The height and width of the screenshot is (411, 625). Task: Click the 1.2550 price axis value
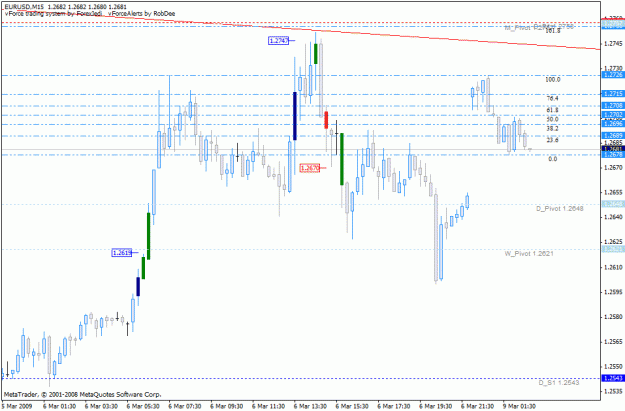click(x=613, y=366)
